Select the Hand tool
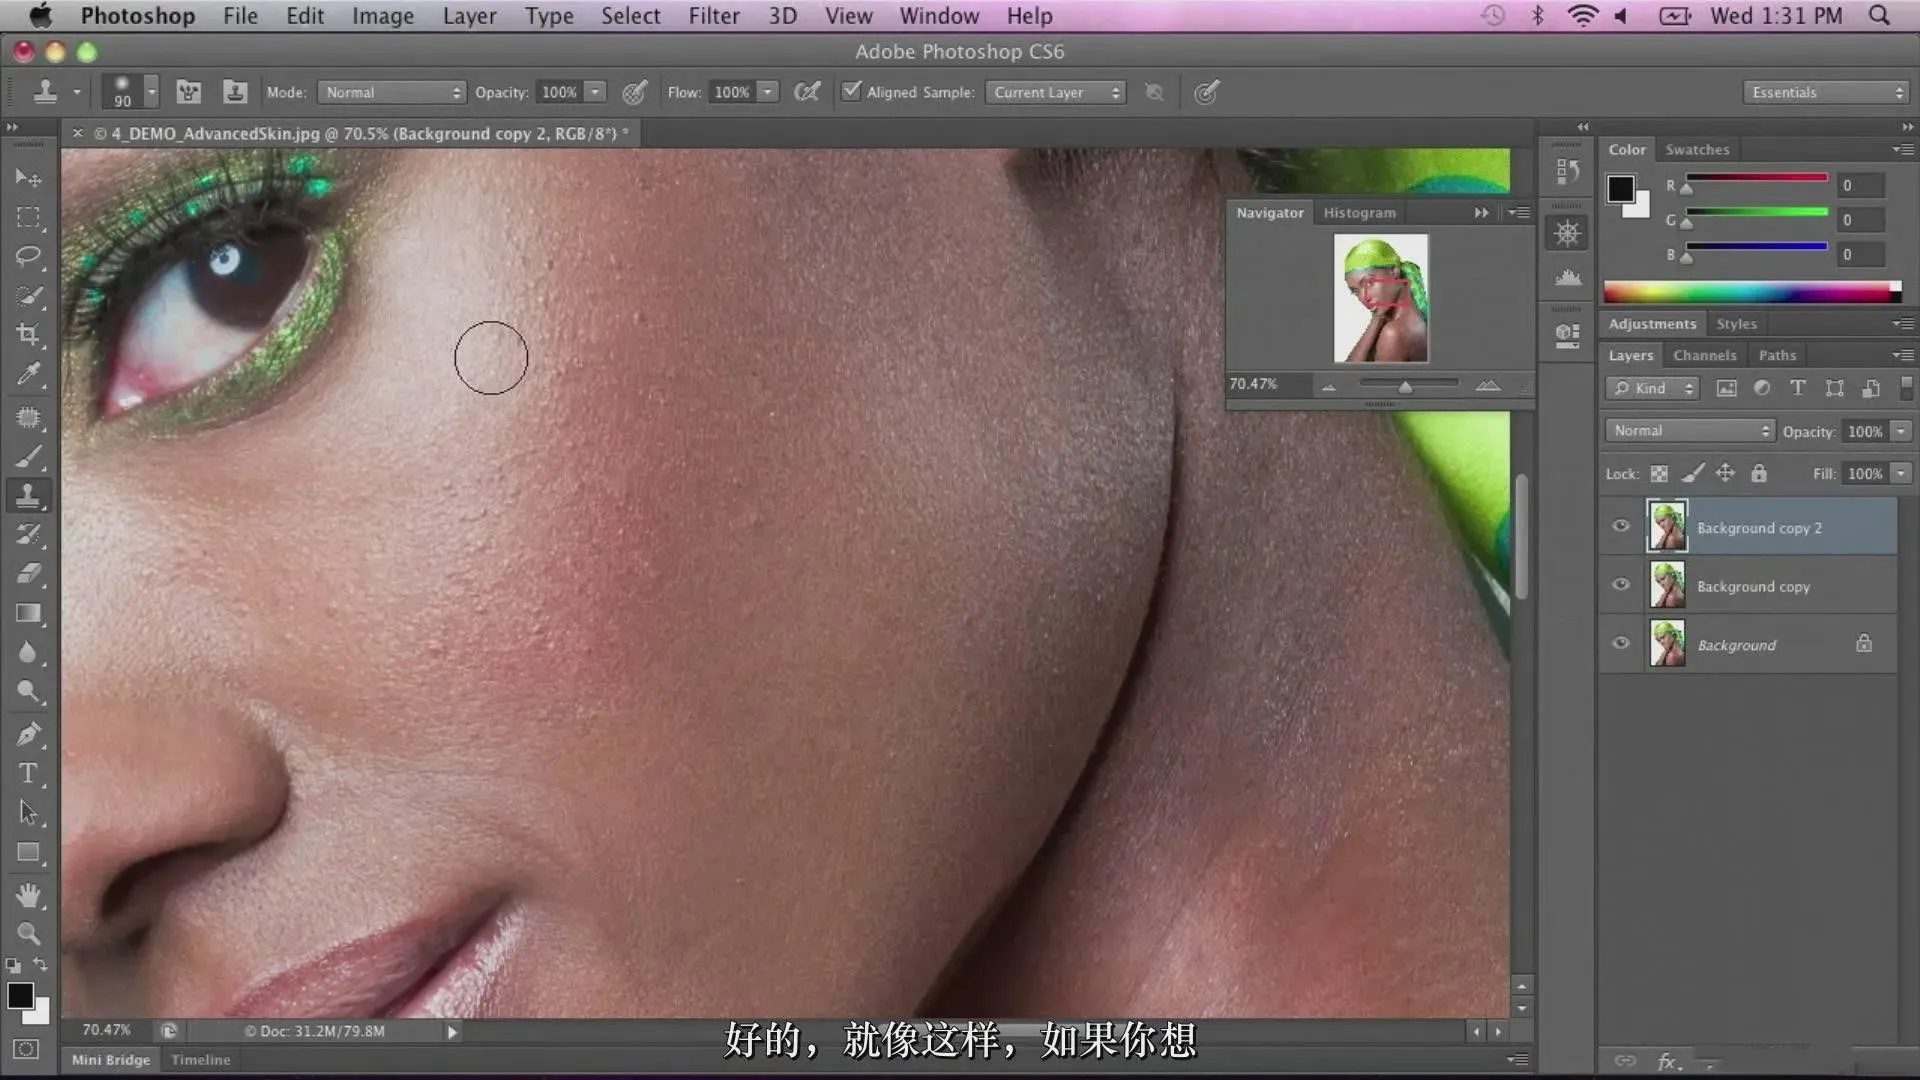 pos(28,895)
